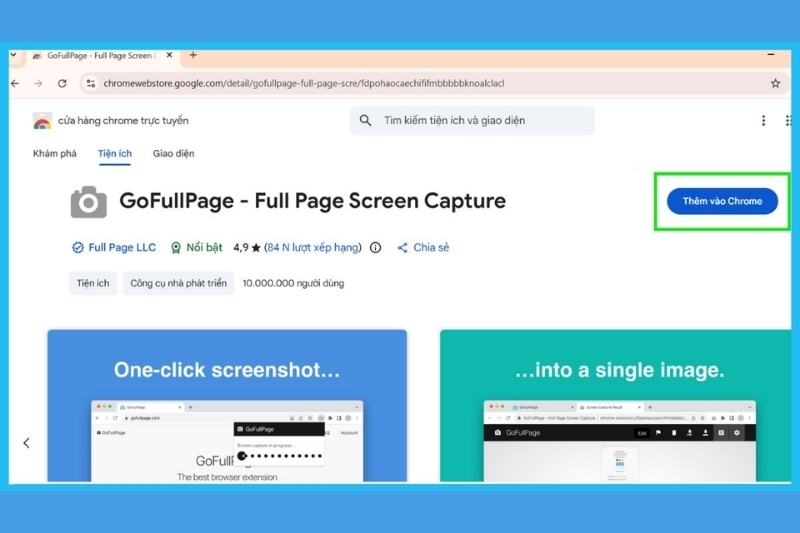This screenshot has height=533, width=800.
Task: Open the 84 N lượt xếp hạng ratings link
Action: tap(313, 247)
